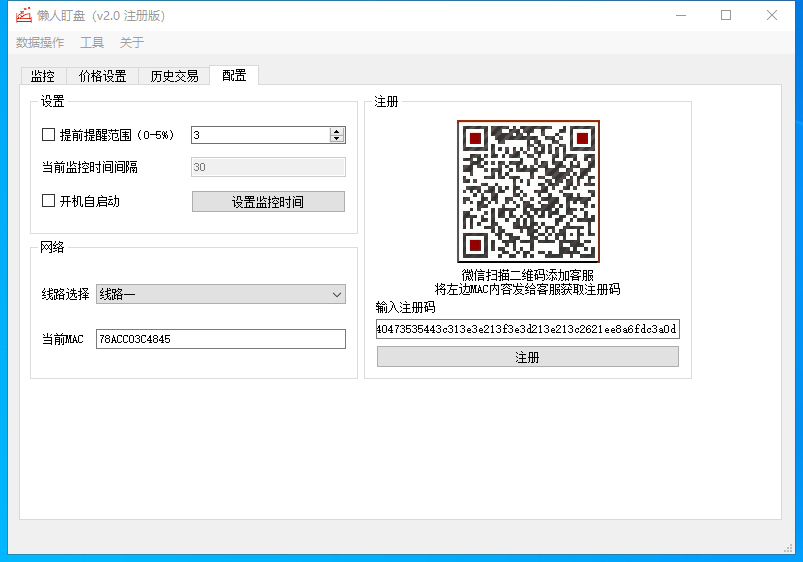Click the 当前MAC text field
Image resolution: width=803 pixels, height=562 pixels.
click(x=221, y=339)
